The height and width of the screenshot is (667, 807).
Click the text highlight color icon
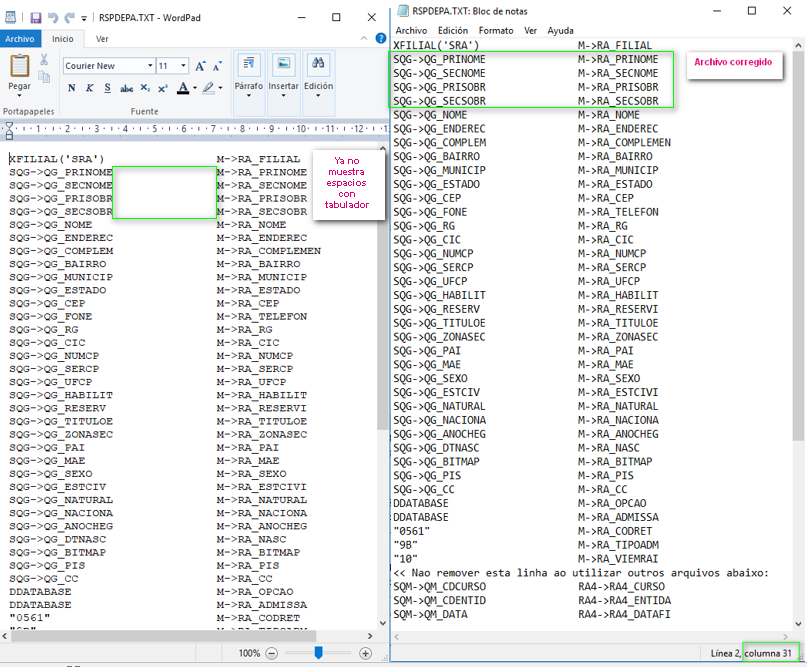coord(208,88)
